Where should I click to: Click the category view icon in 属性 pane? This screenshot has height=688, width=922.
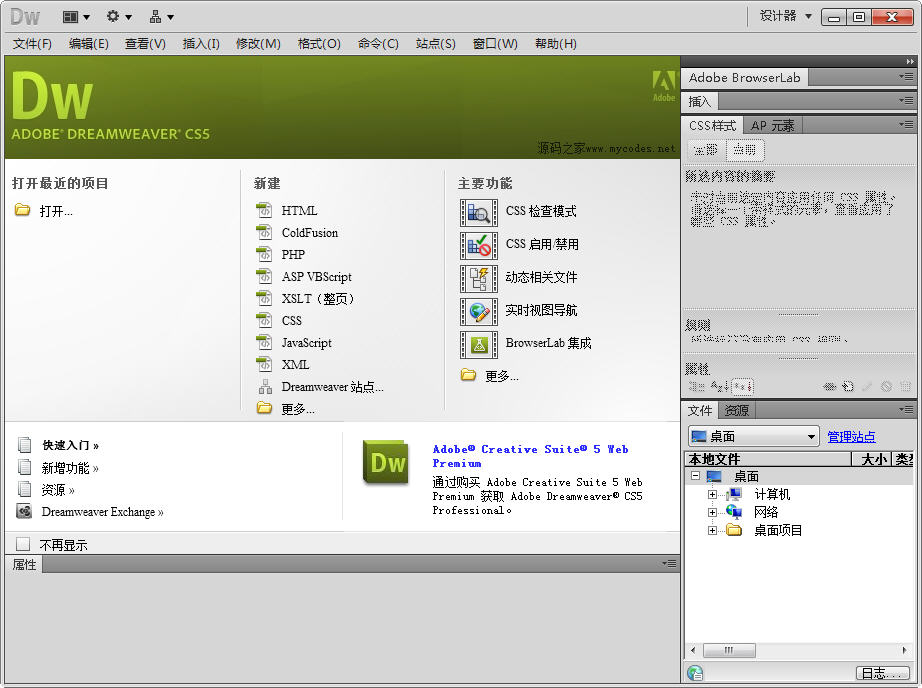pos(696,386)
